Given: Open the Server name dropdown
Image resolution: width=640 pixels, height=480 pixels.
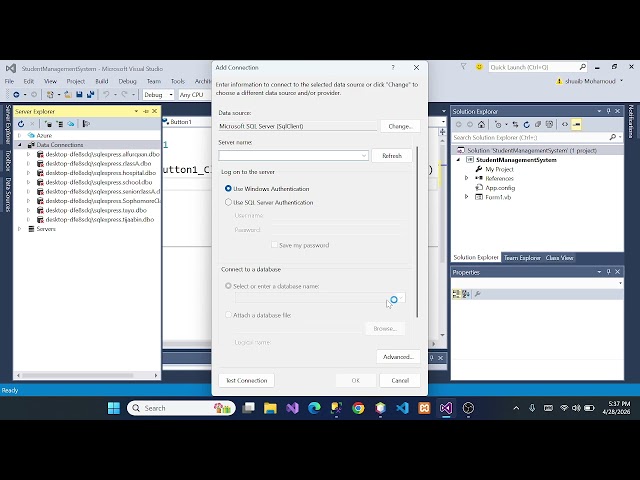Looking at the screenshot, I should [364, 156].
